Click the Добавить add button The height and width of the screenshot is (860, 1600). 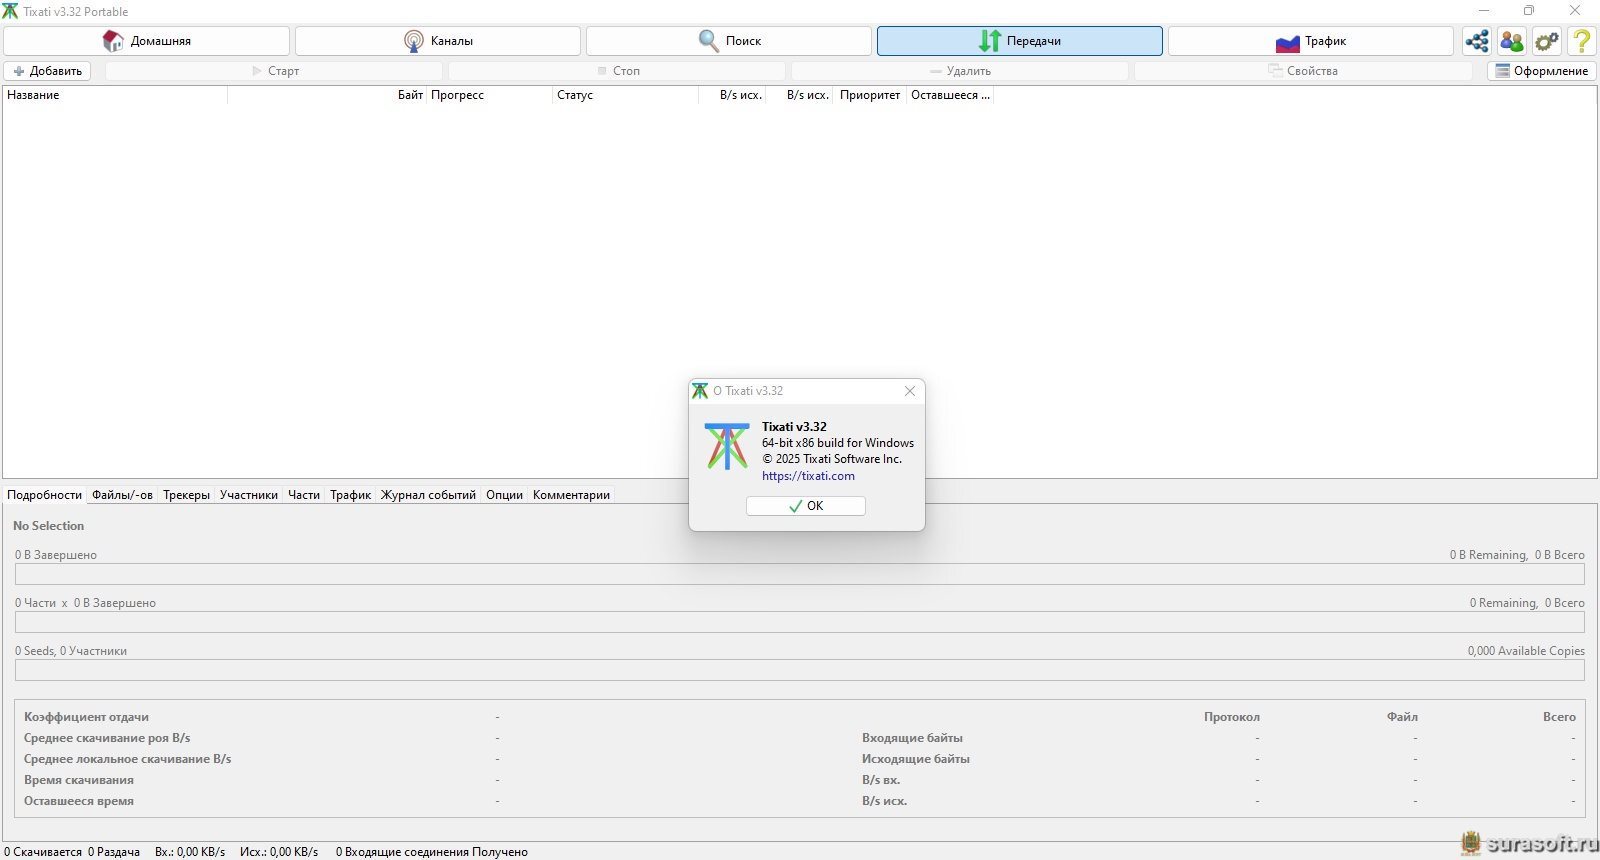[47, 71]
